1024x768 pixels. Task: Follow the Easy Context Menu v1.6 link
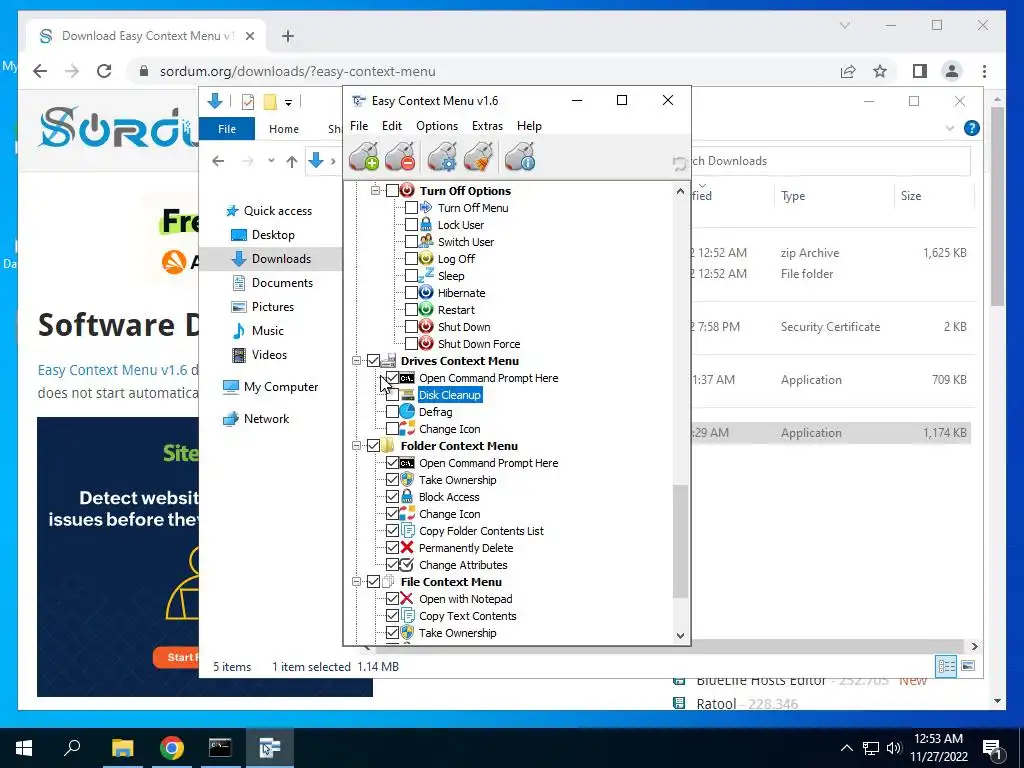pos(112,370)
